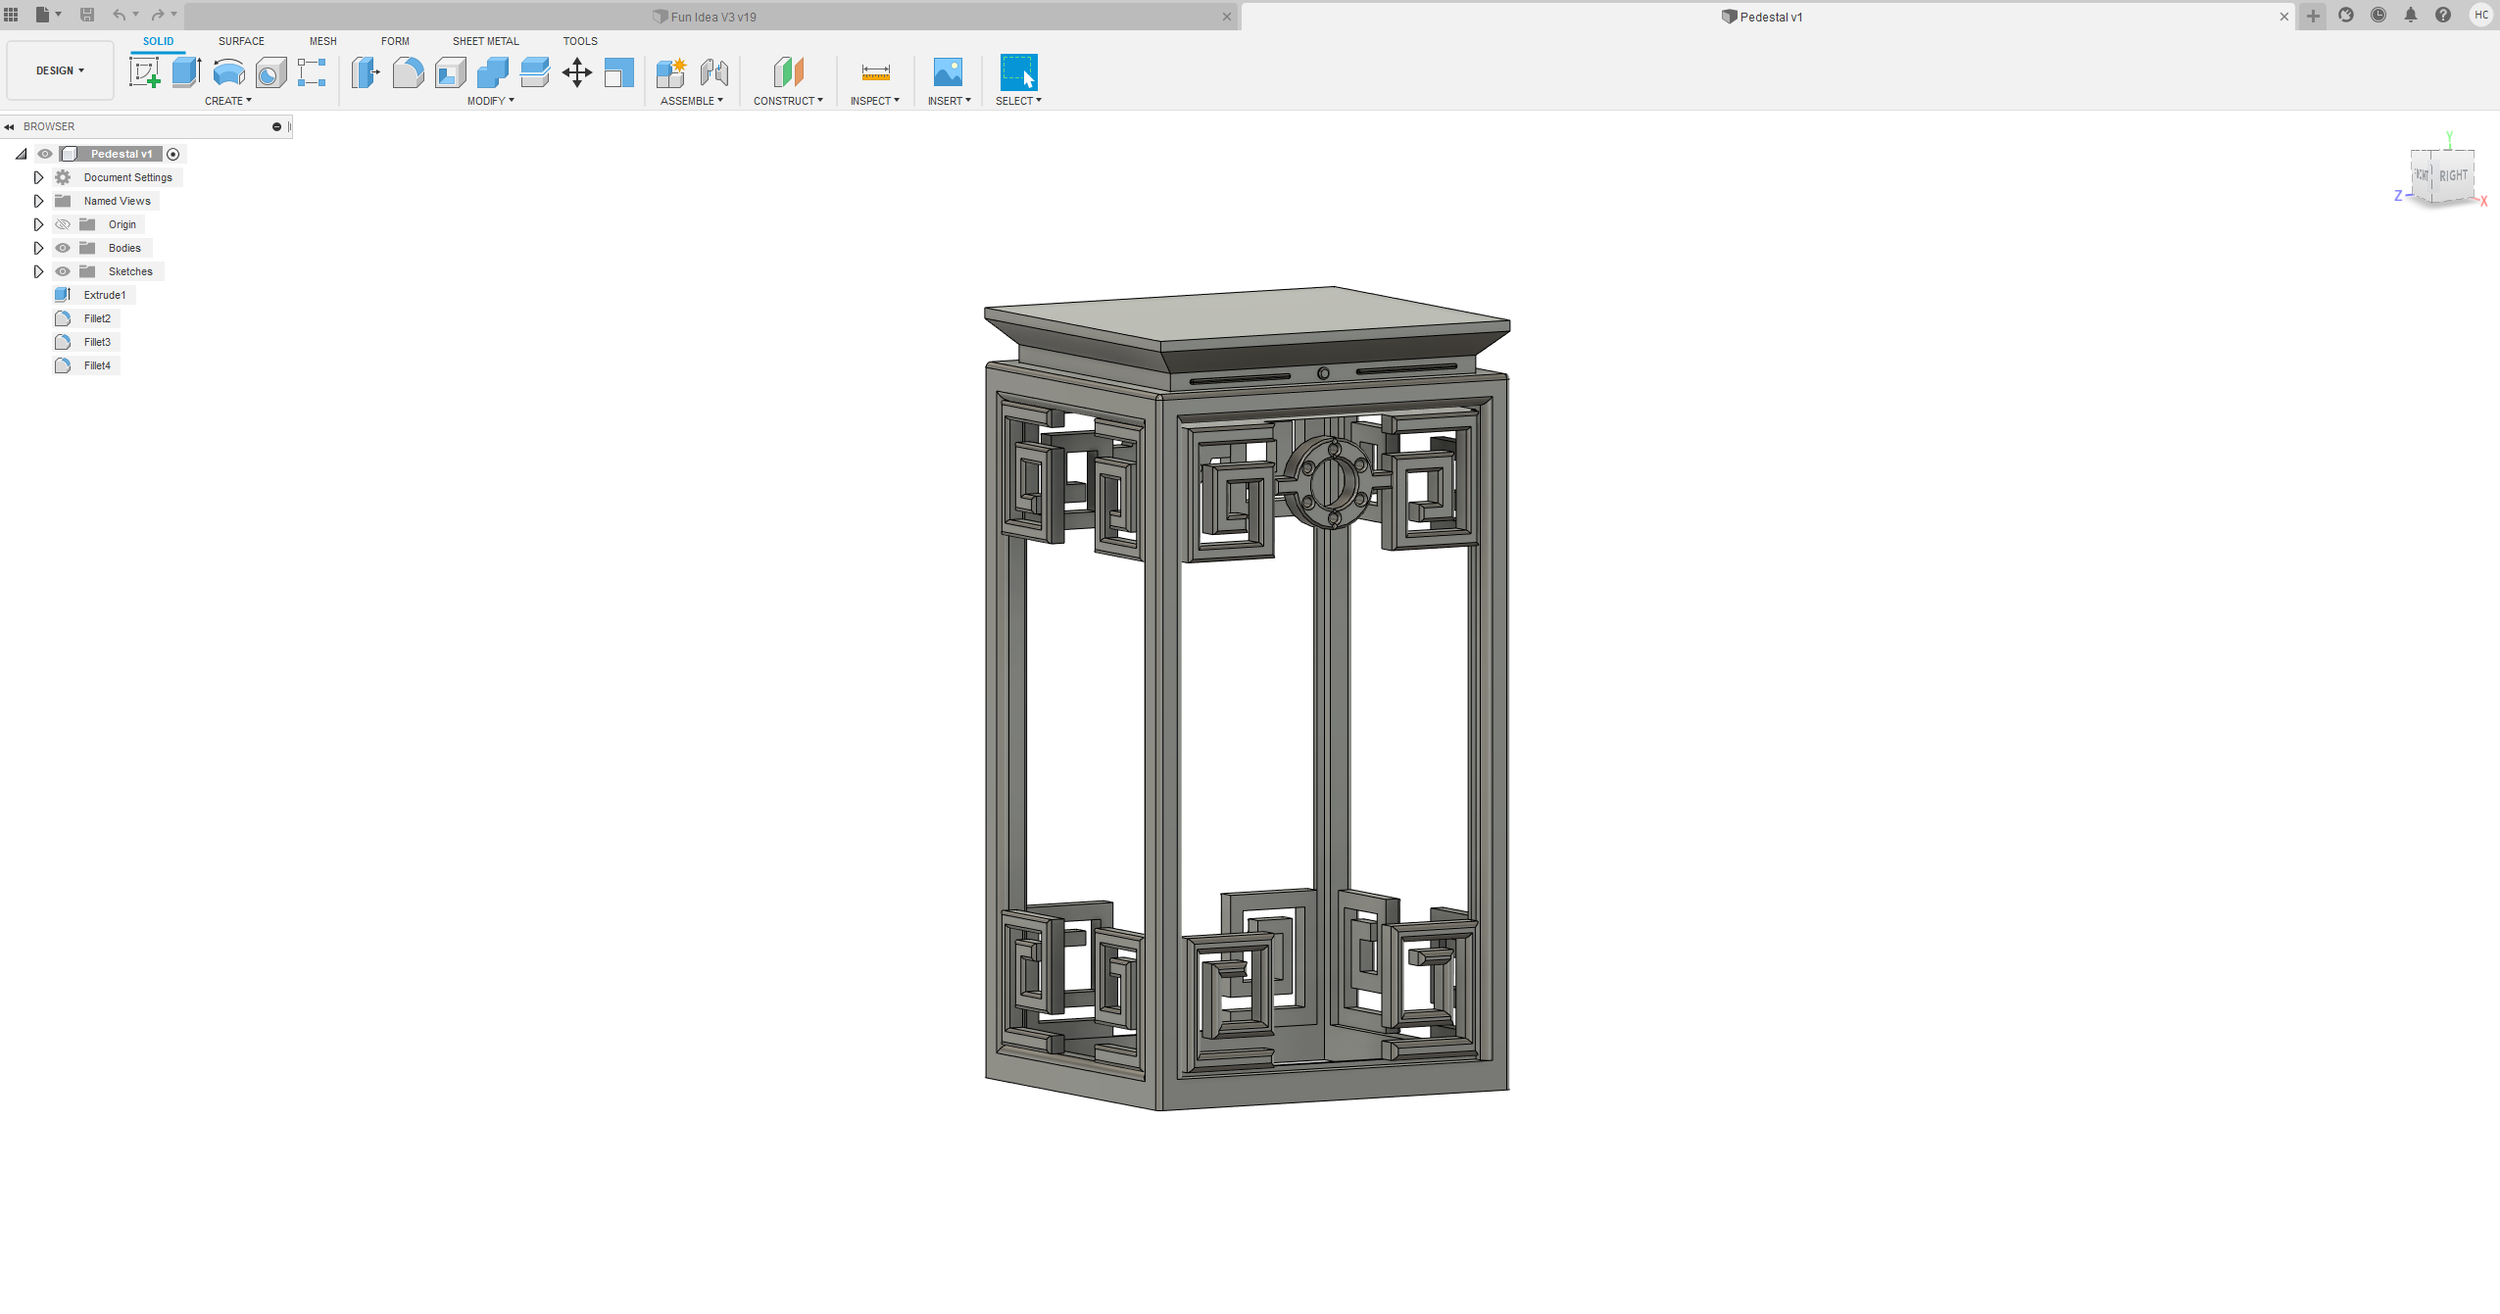Open the DESIGN workspace dropdown
The height and width of the screenshot is (1314, 2500).
(x=60, y=71)
